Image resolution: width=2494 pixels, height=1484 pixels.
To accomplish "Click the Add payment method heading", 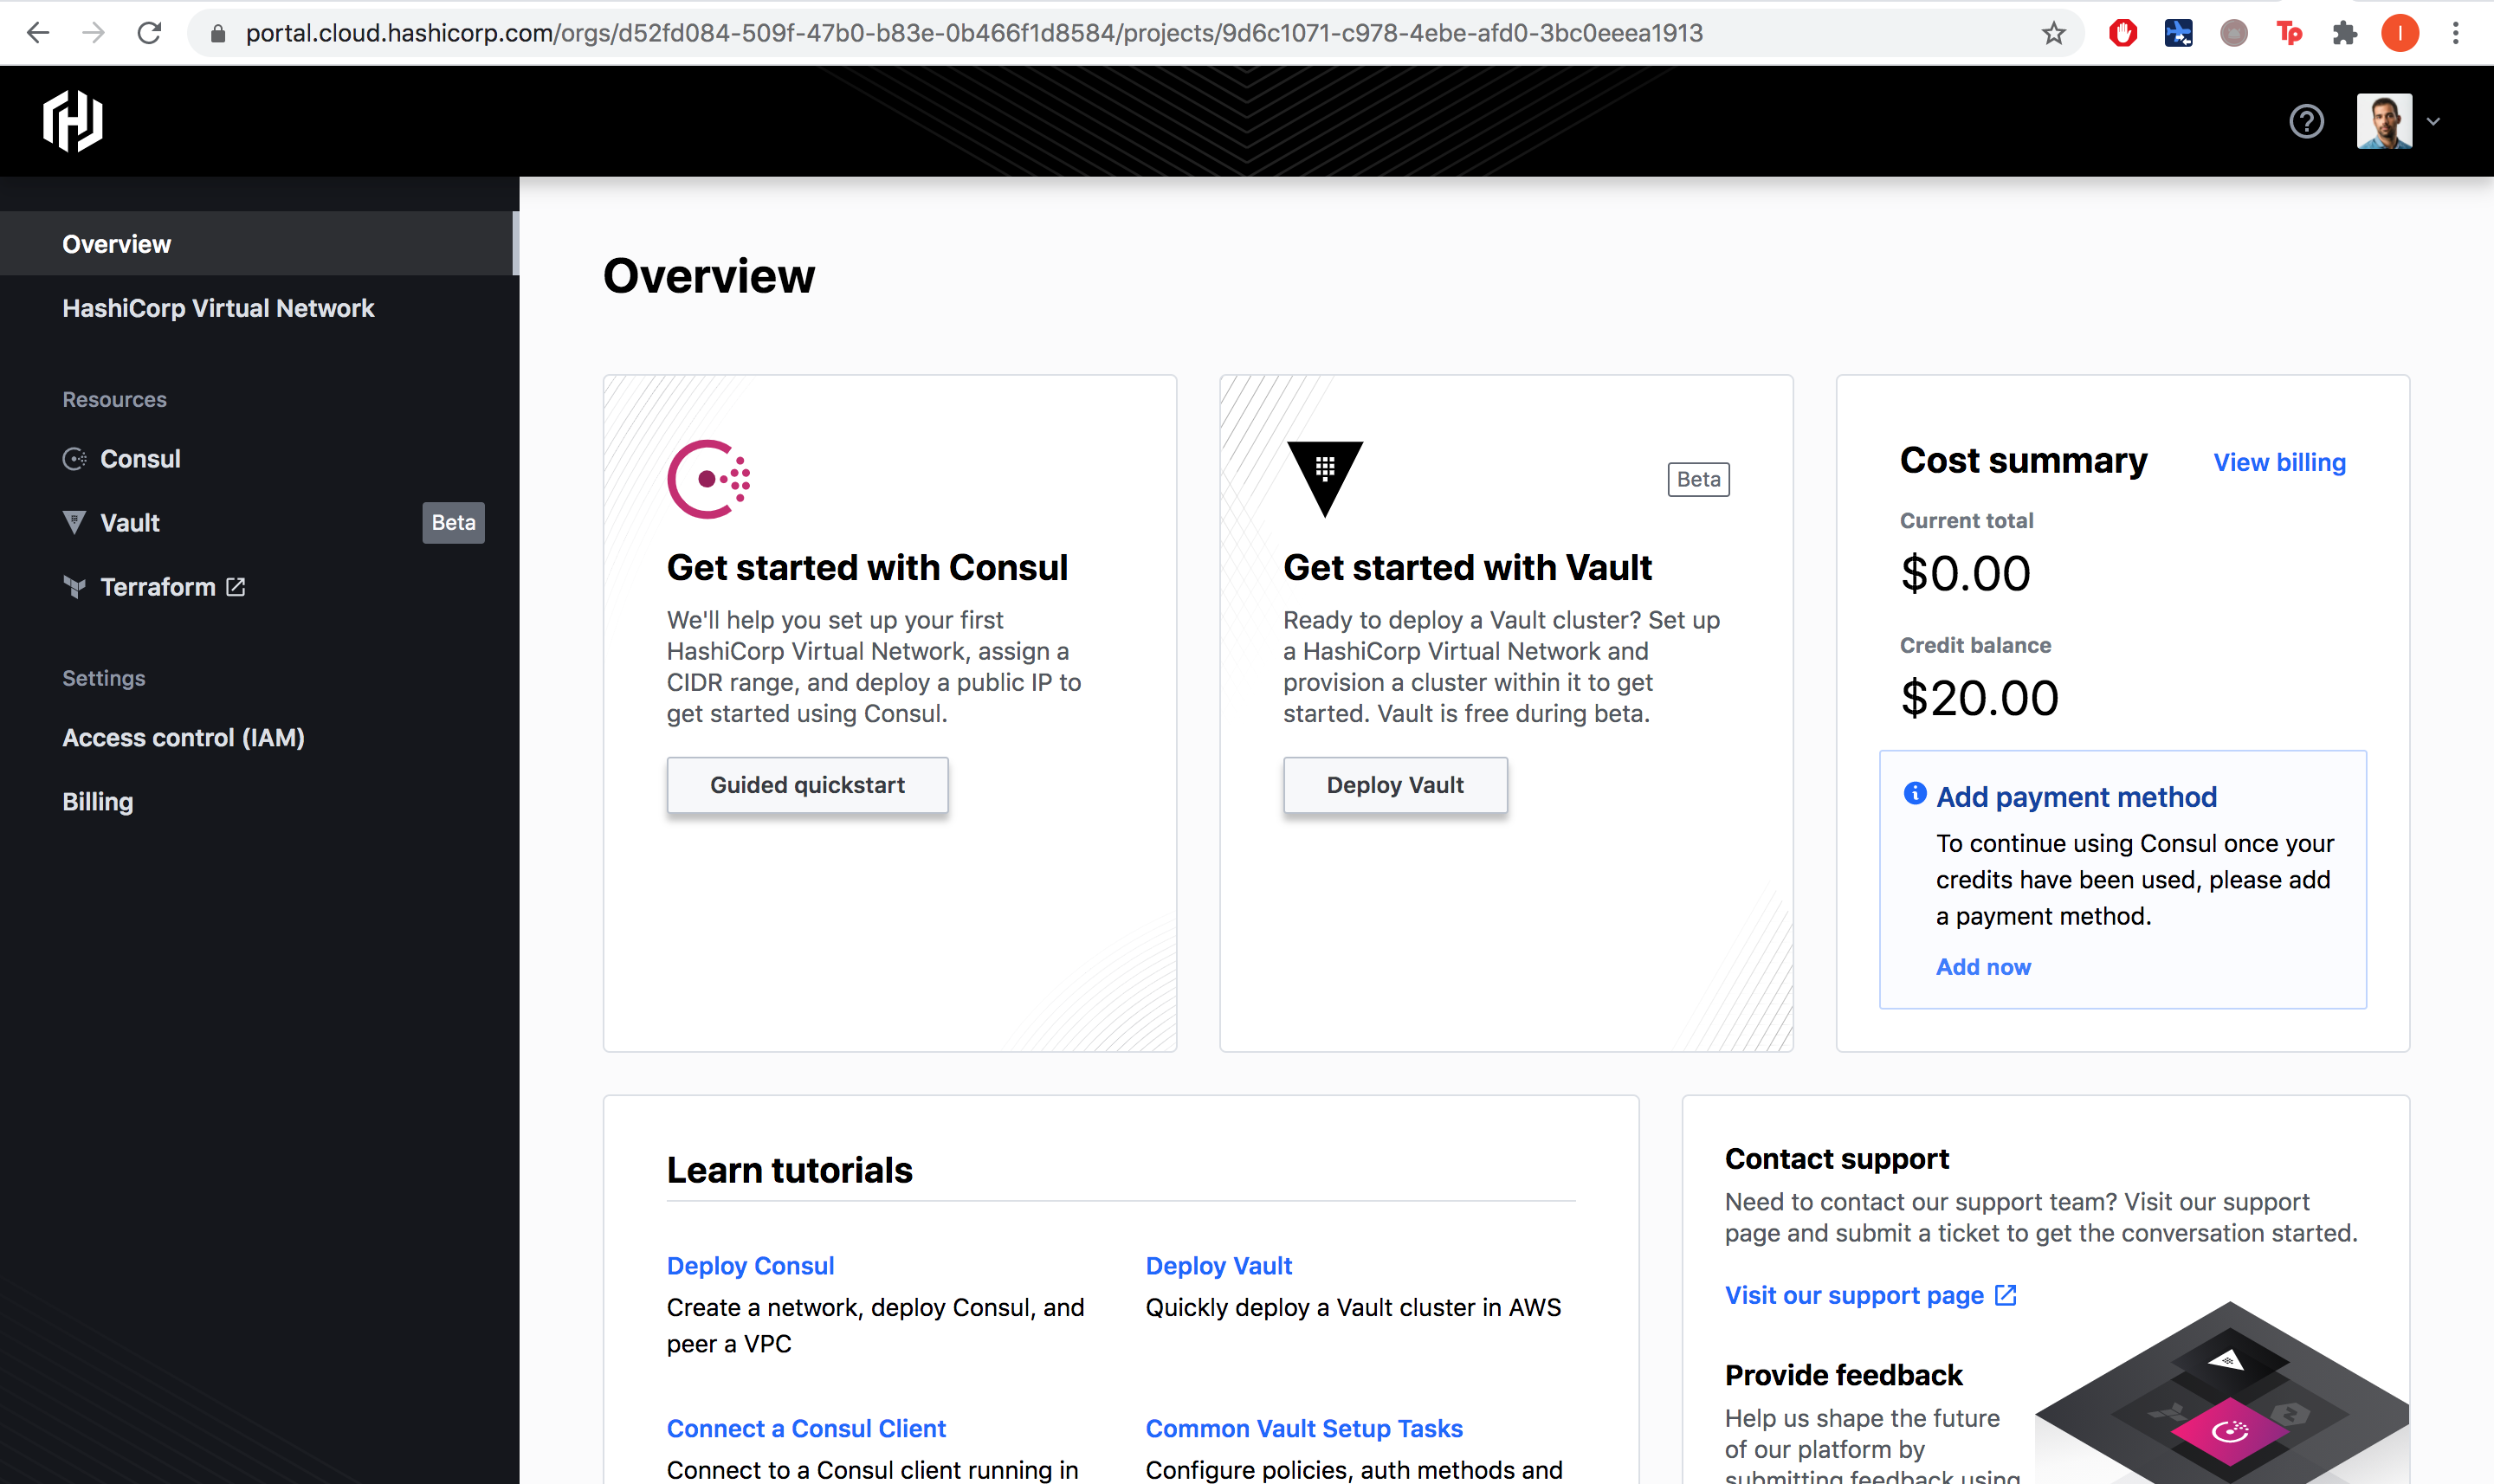I will [x=2076, y=797].
